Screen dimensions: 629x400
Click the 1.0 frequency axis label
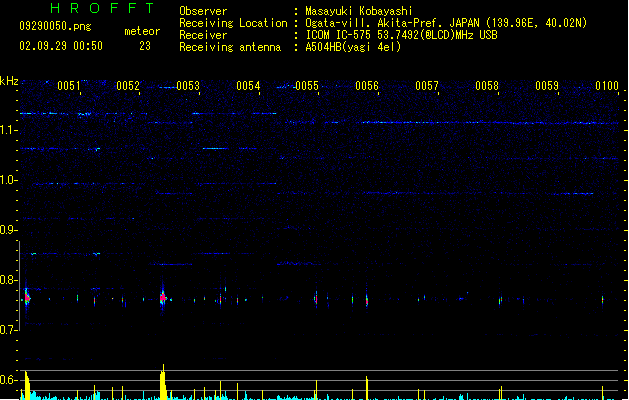pos(8,180)
